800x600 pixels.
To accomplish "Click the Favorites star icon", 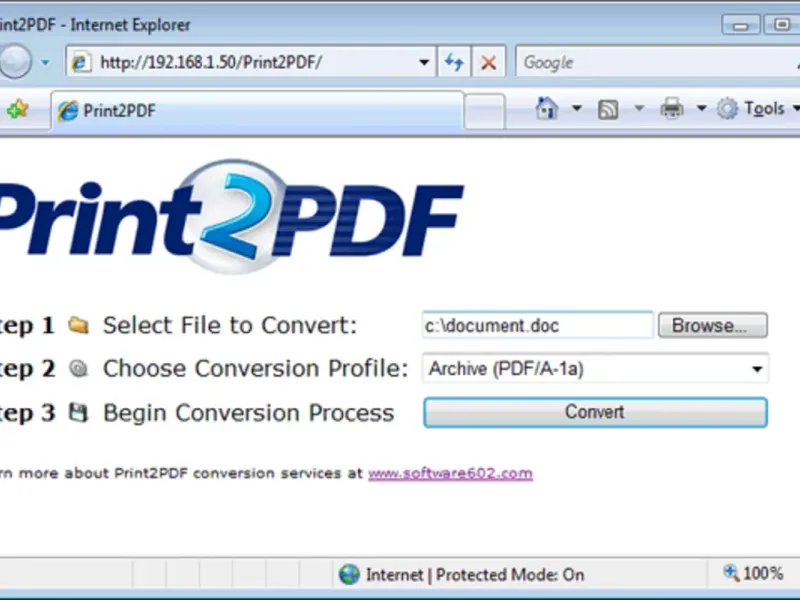I will [17, 109].
